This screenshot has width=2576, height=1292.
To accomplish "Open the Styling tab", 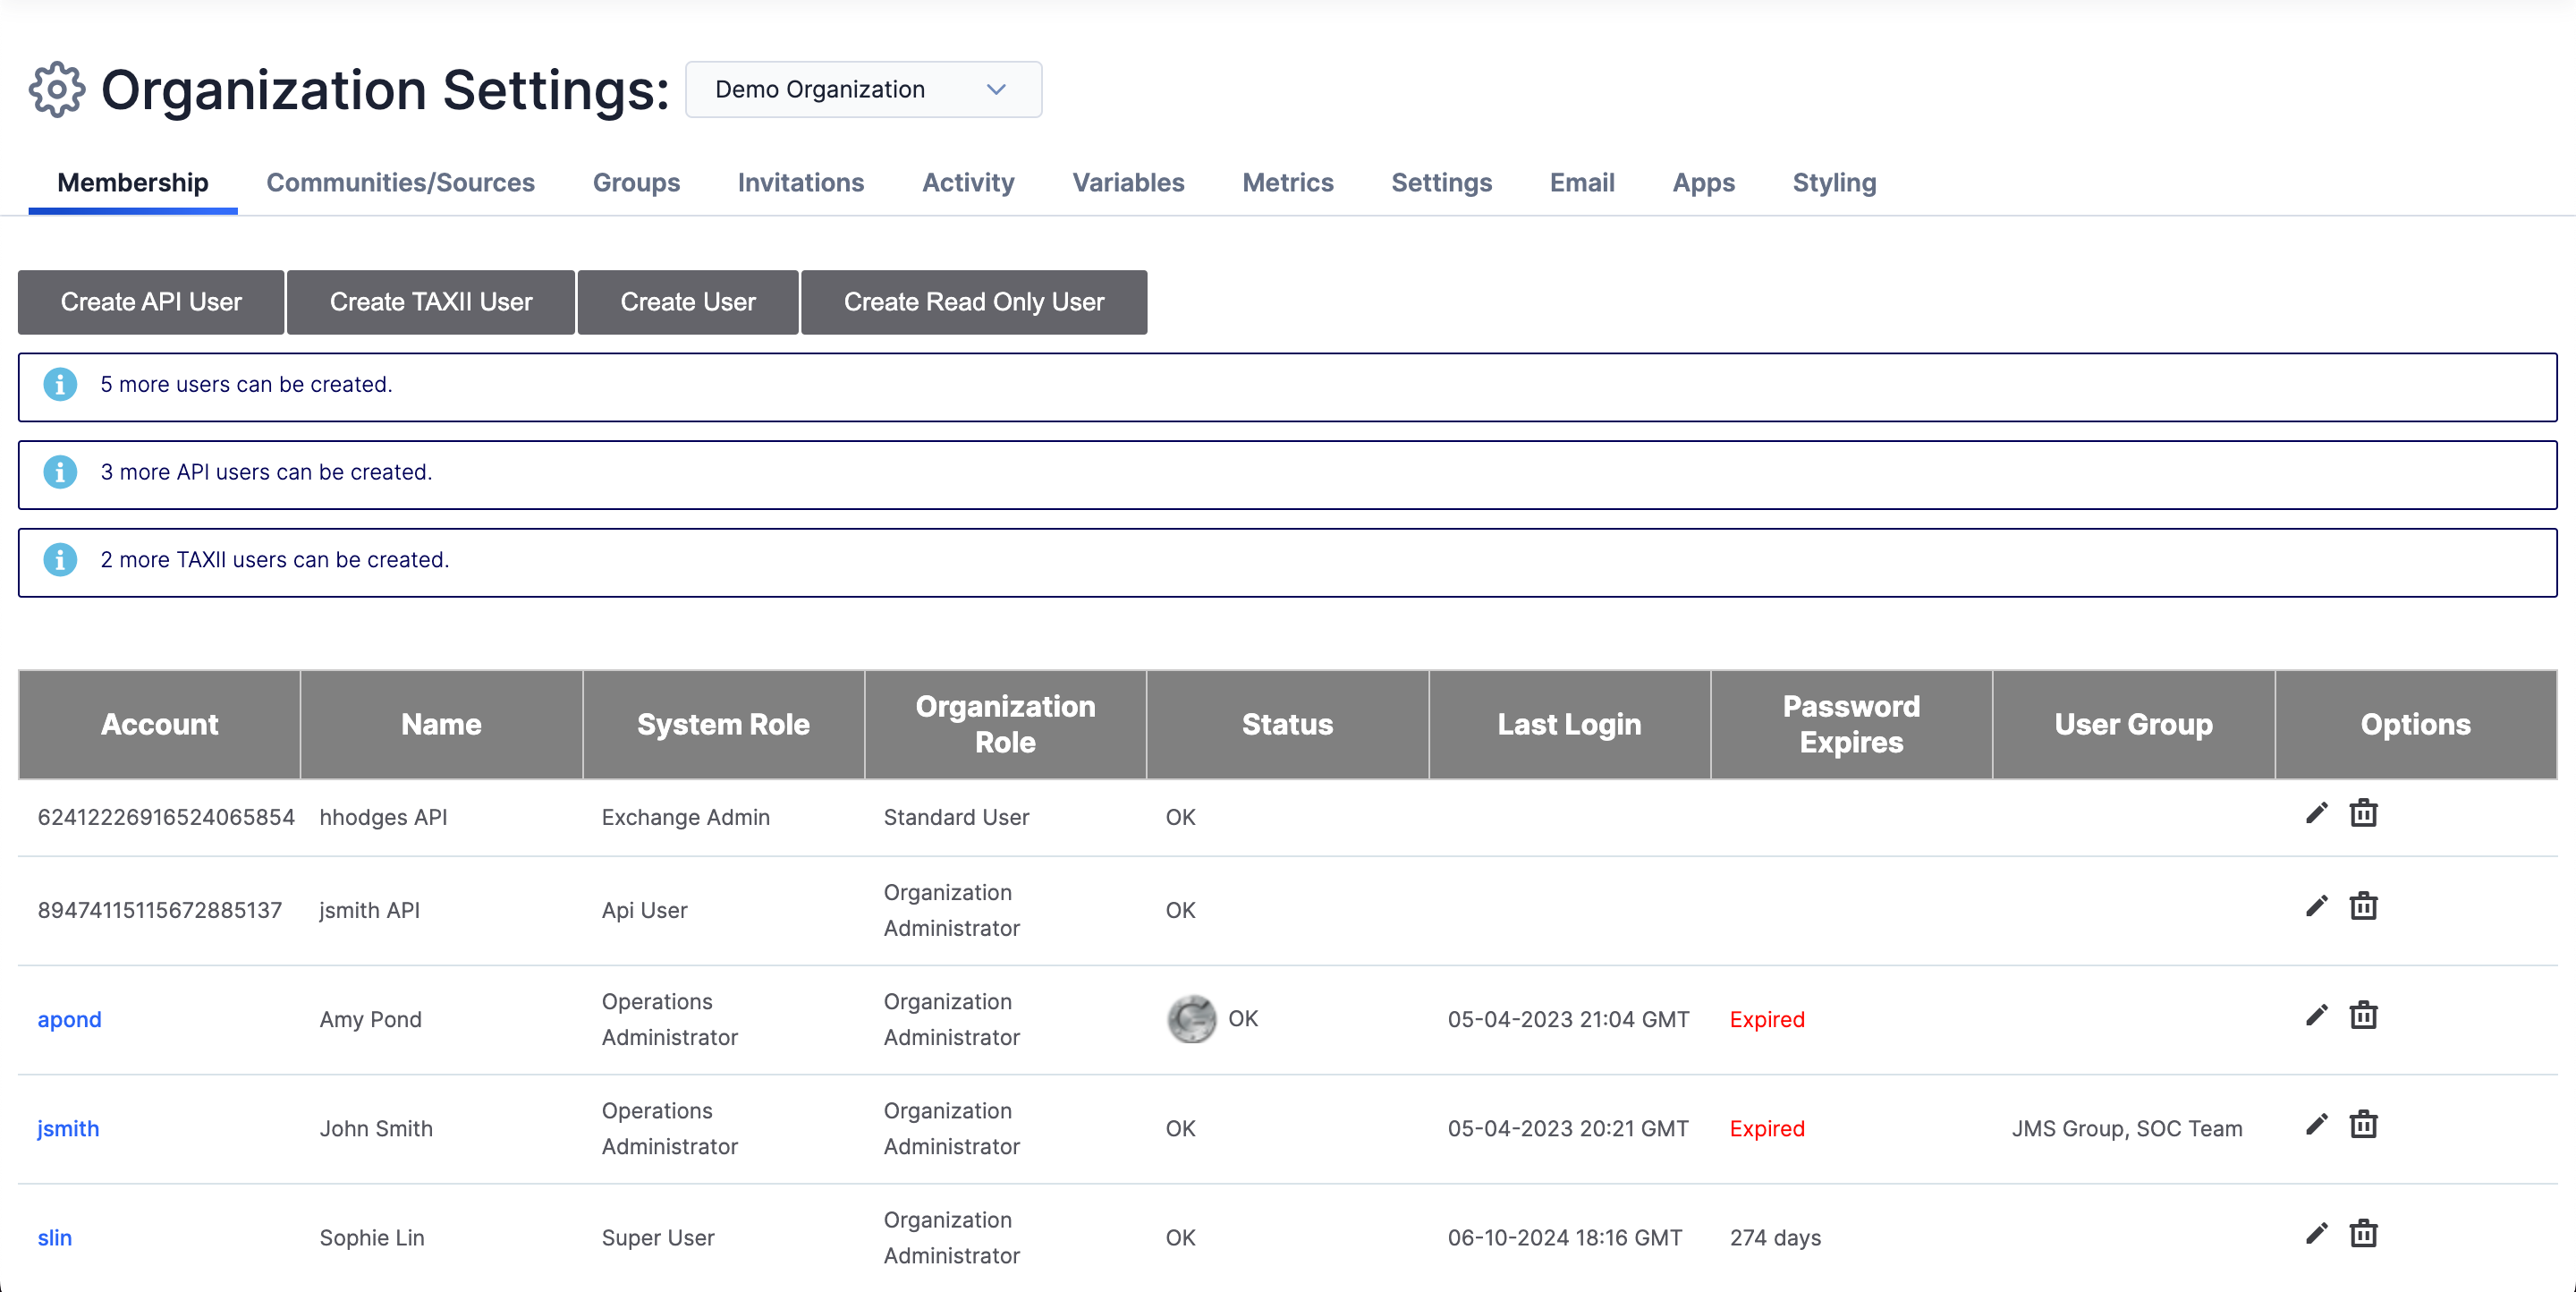I will [1834, 183].
